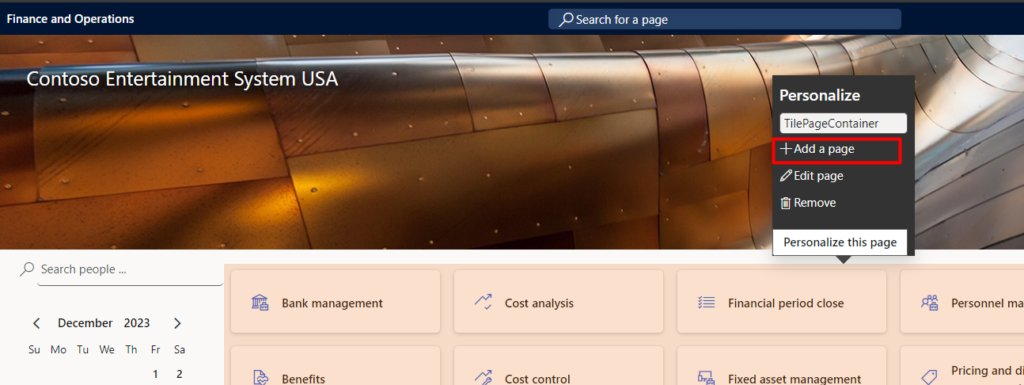Go to next month in calendar
This screenshot has width=1024, height=385.
click(x=177, y=323)
